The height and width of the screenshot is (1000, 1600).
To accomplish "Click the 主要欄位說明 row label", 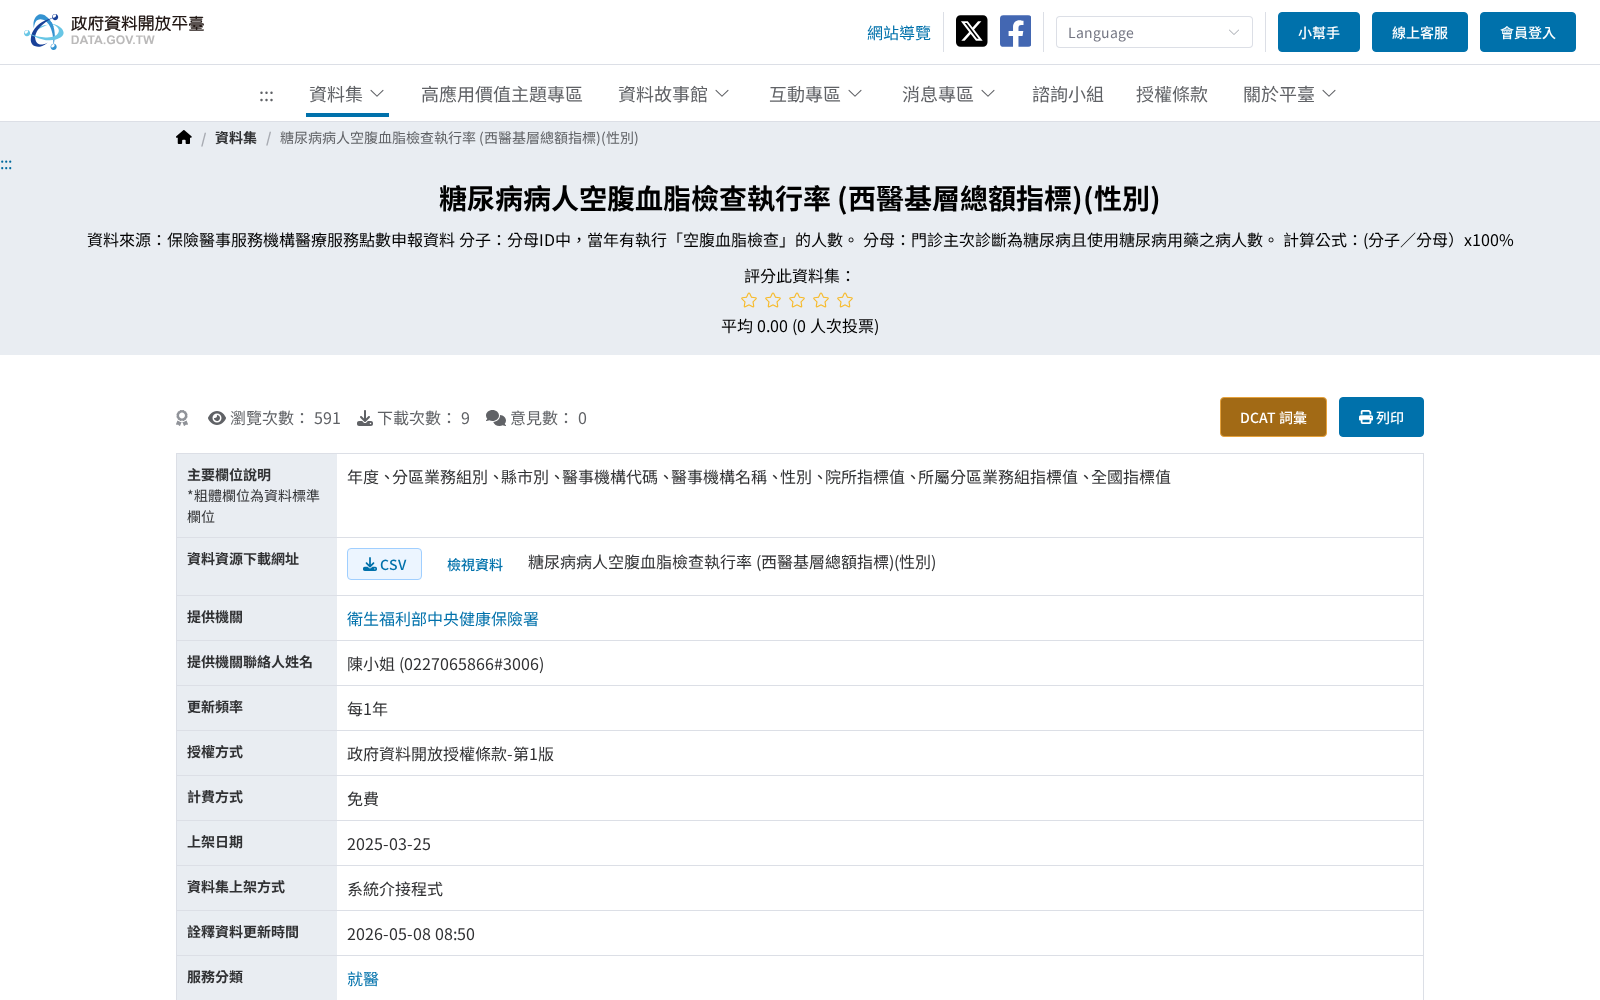I will coord(229,475).
